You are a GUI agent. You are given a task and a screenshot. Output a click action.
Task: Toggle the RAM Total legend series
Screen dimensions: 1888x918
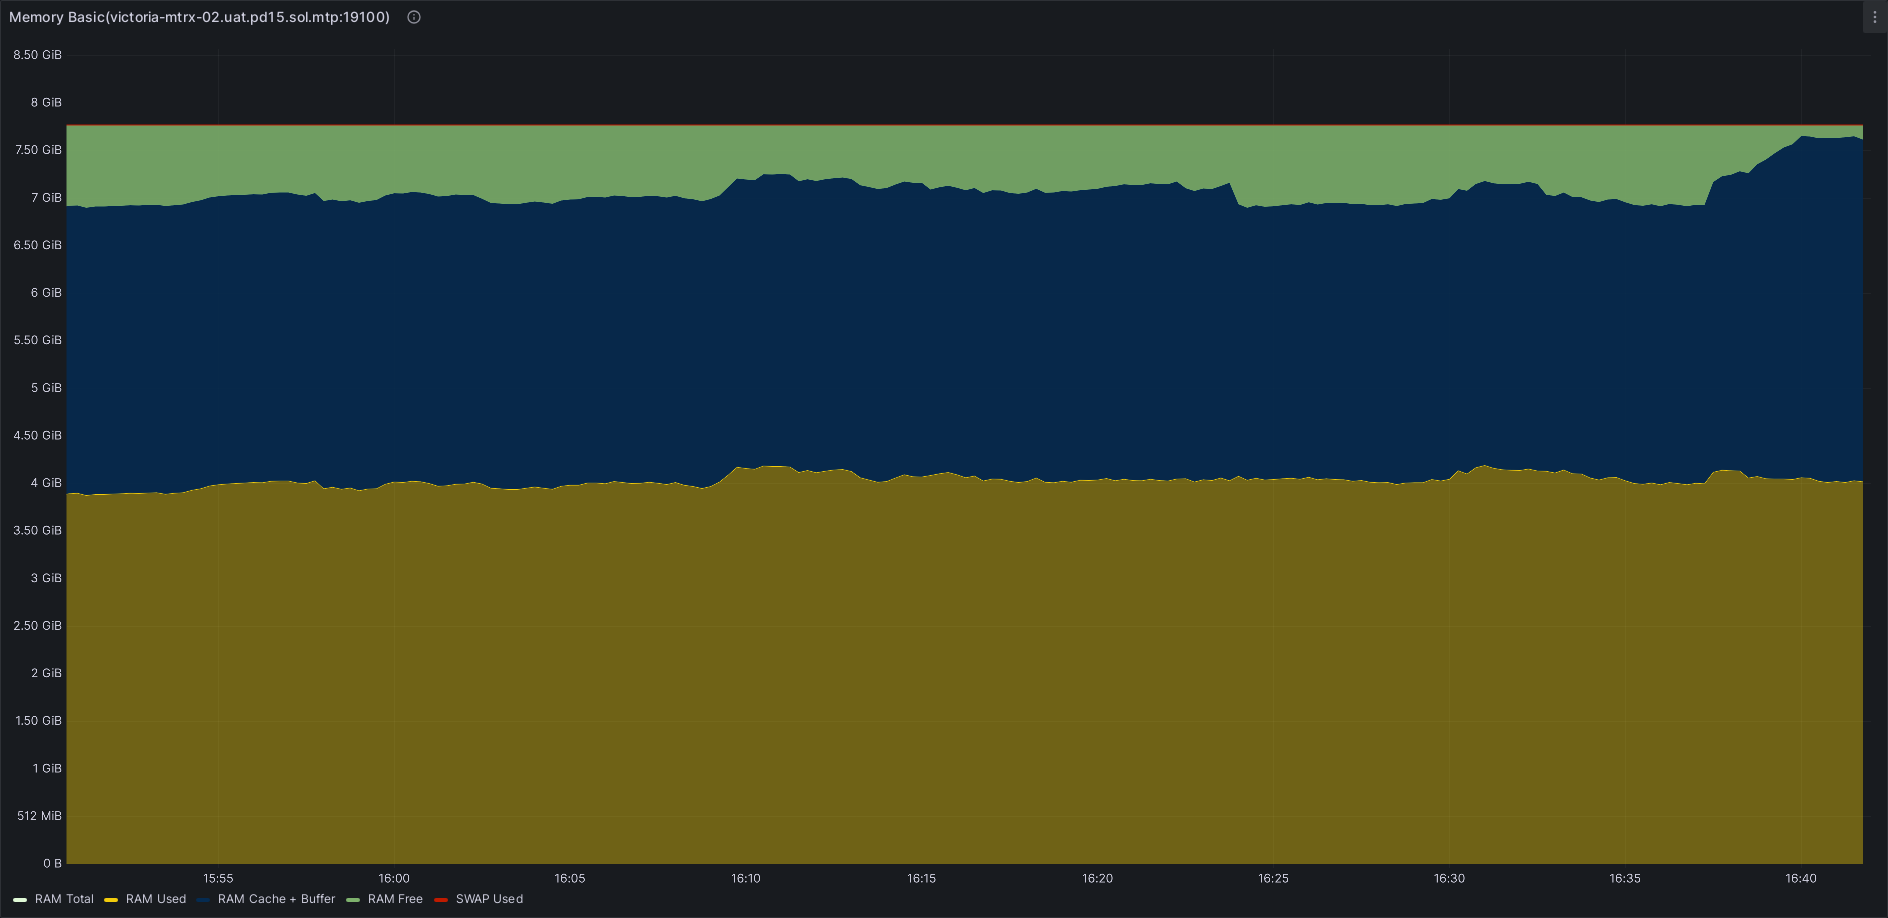click(x=64, y=899)
